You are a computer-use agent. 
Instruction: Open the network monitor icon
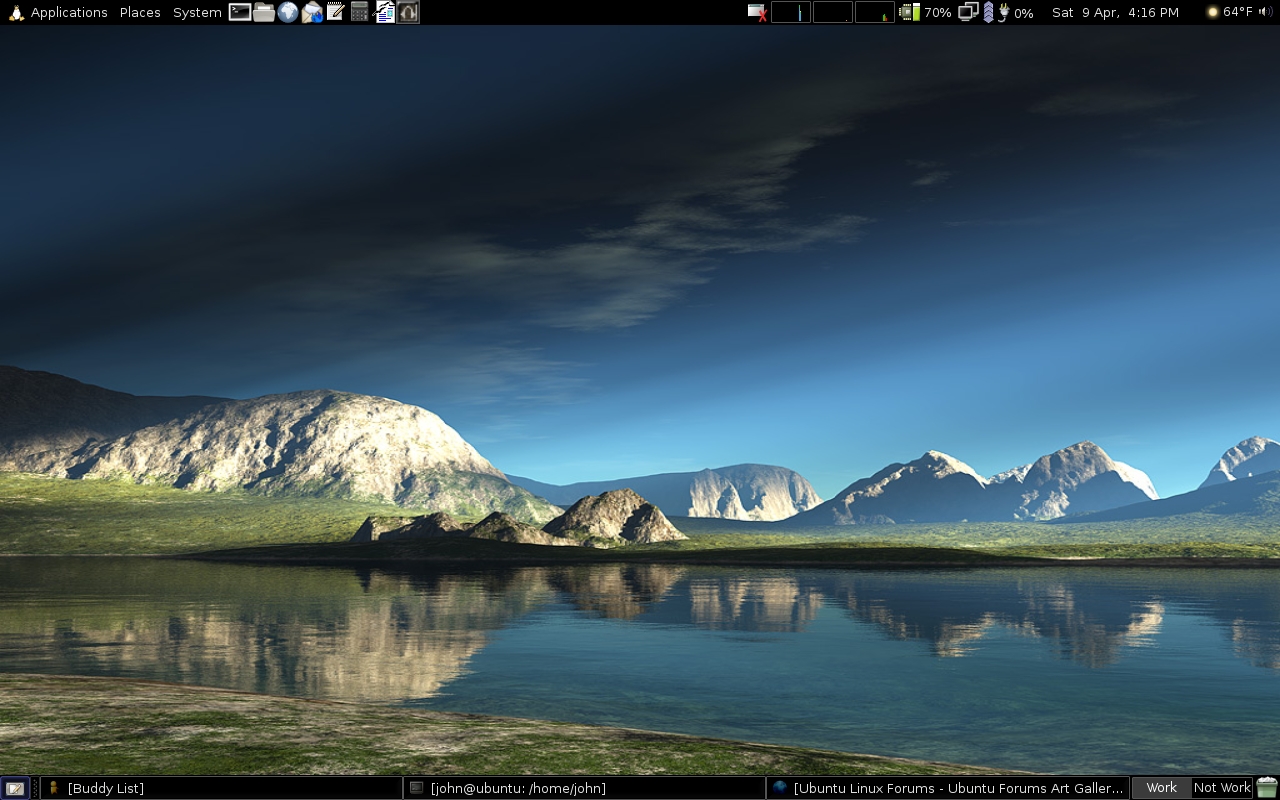coord(968,12)
